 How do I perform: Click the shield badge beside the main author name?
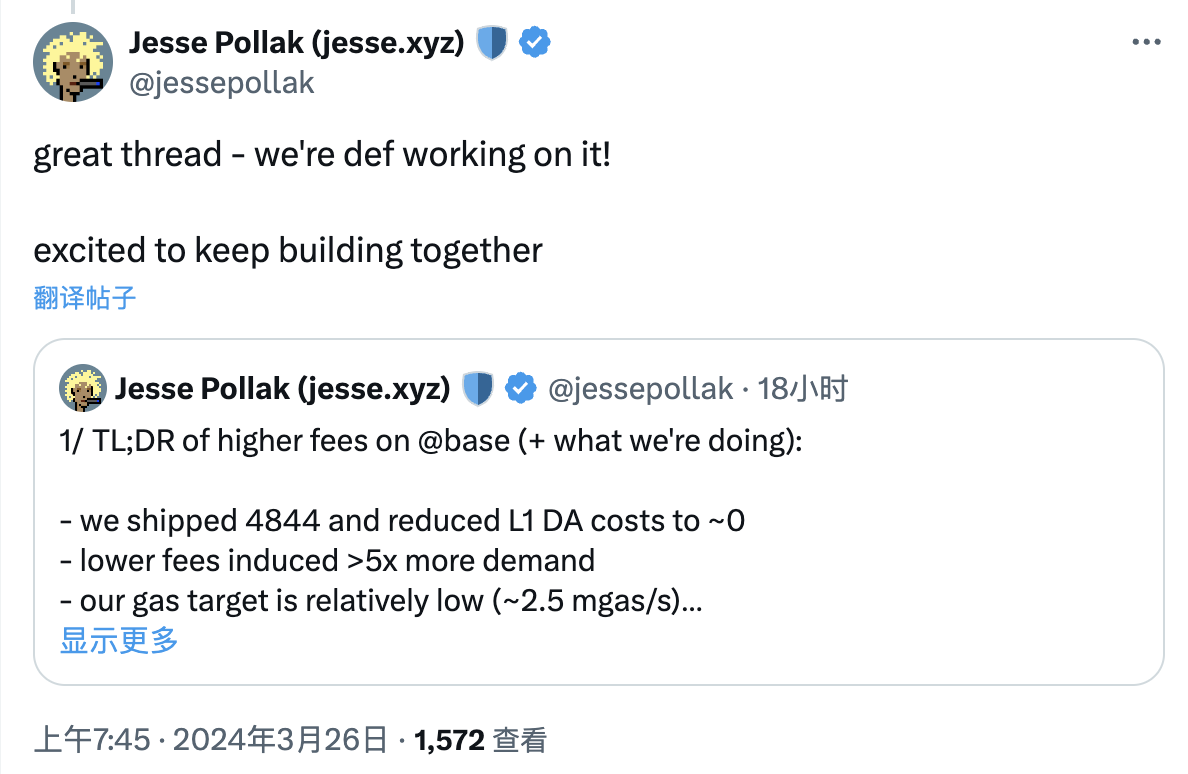(492, 43)
